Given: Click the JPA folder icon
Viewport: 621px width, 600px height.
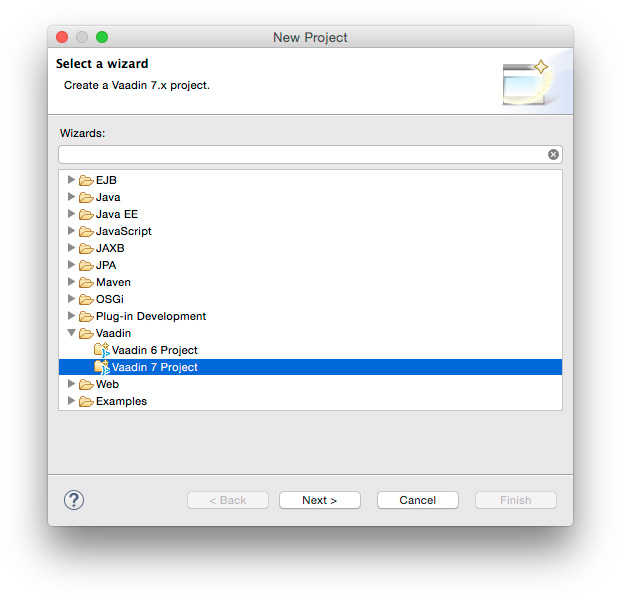Looking at the screenshot, I should pyautogui.click(x=86, y=265).
